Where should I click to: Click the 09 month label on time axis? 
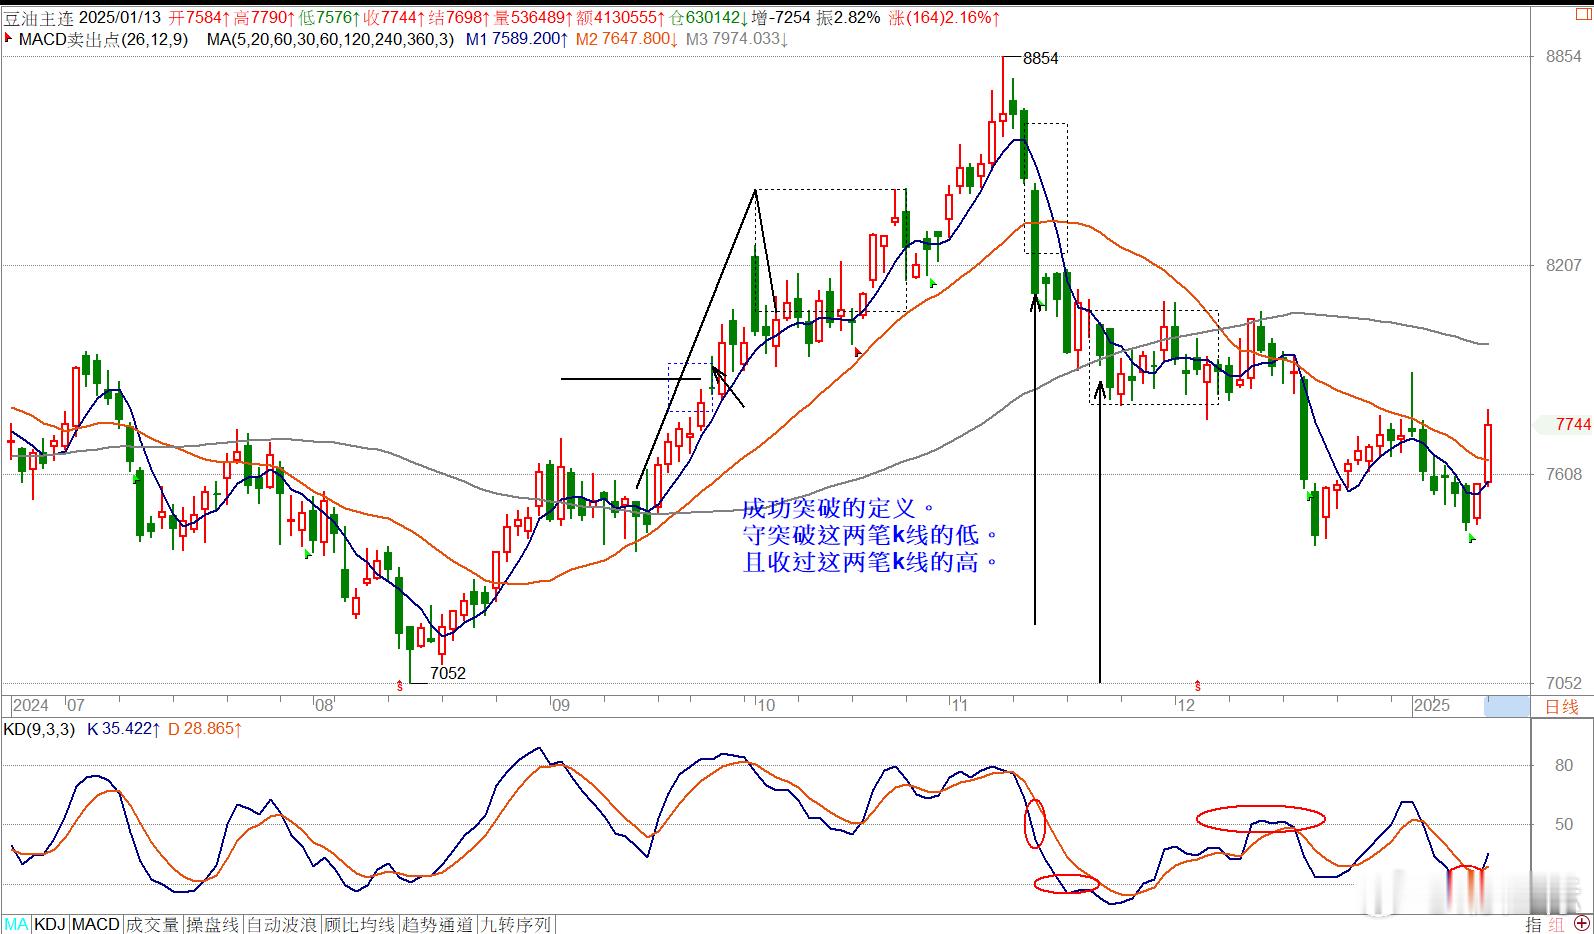coord(560,706)
